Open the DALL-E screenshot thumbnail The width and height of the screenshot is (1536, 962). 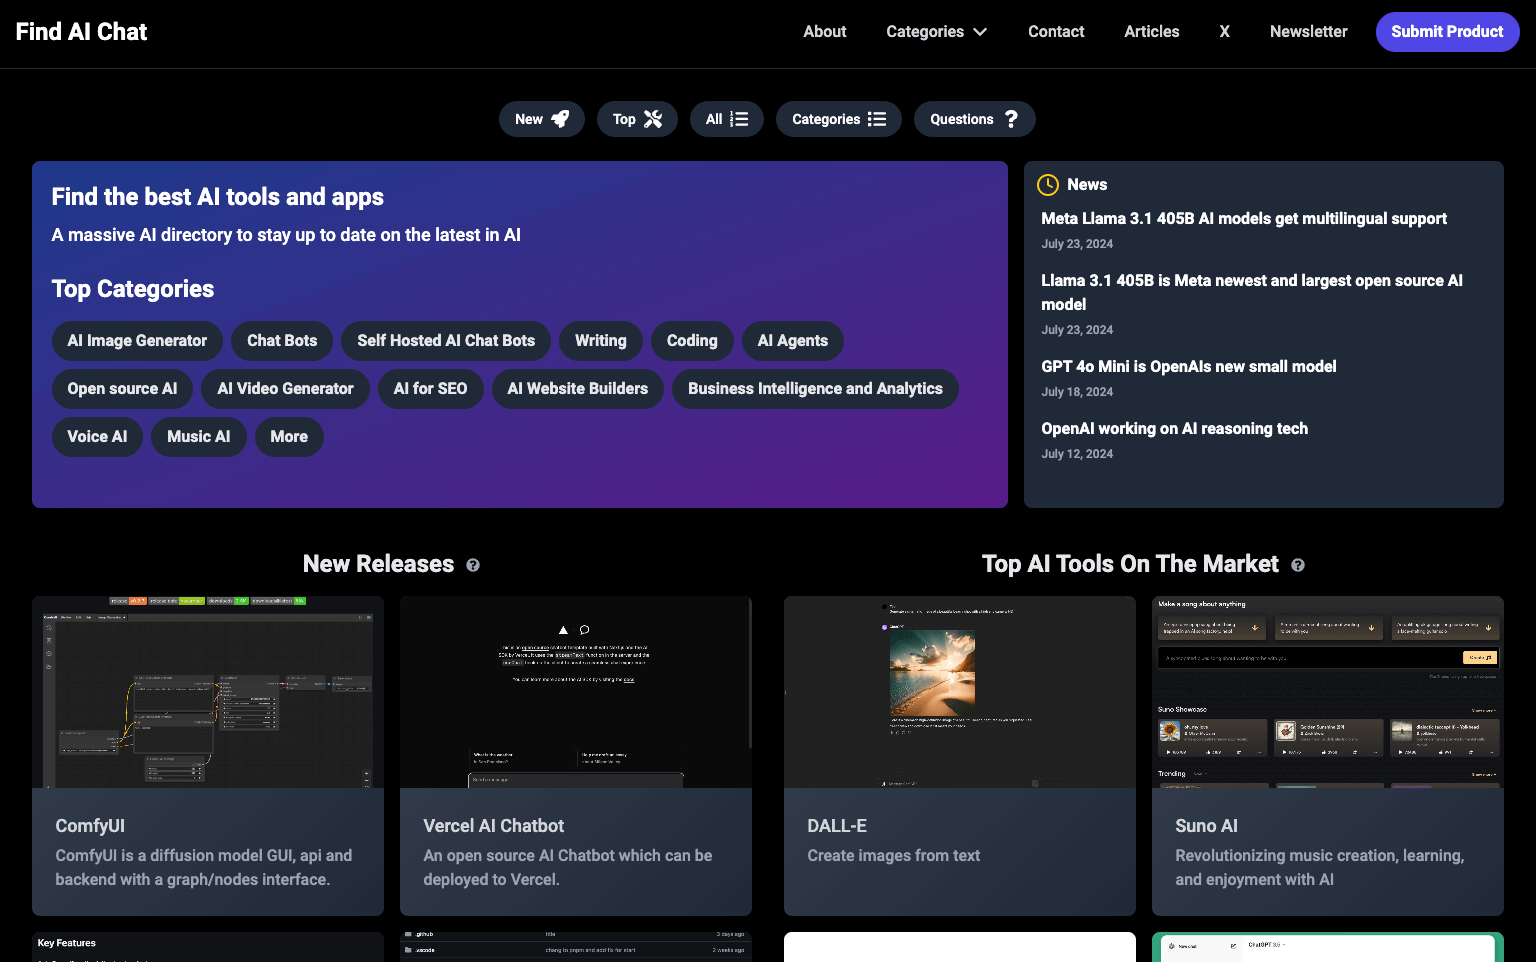point(960,692)
